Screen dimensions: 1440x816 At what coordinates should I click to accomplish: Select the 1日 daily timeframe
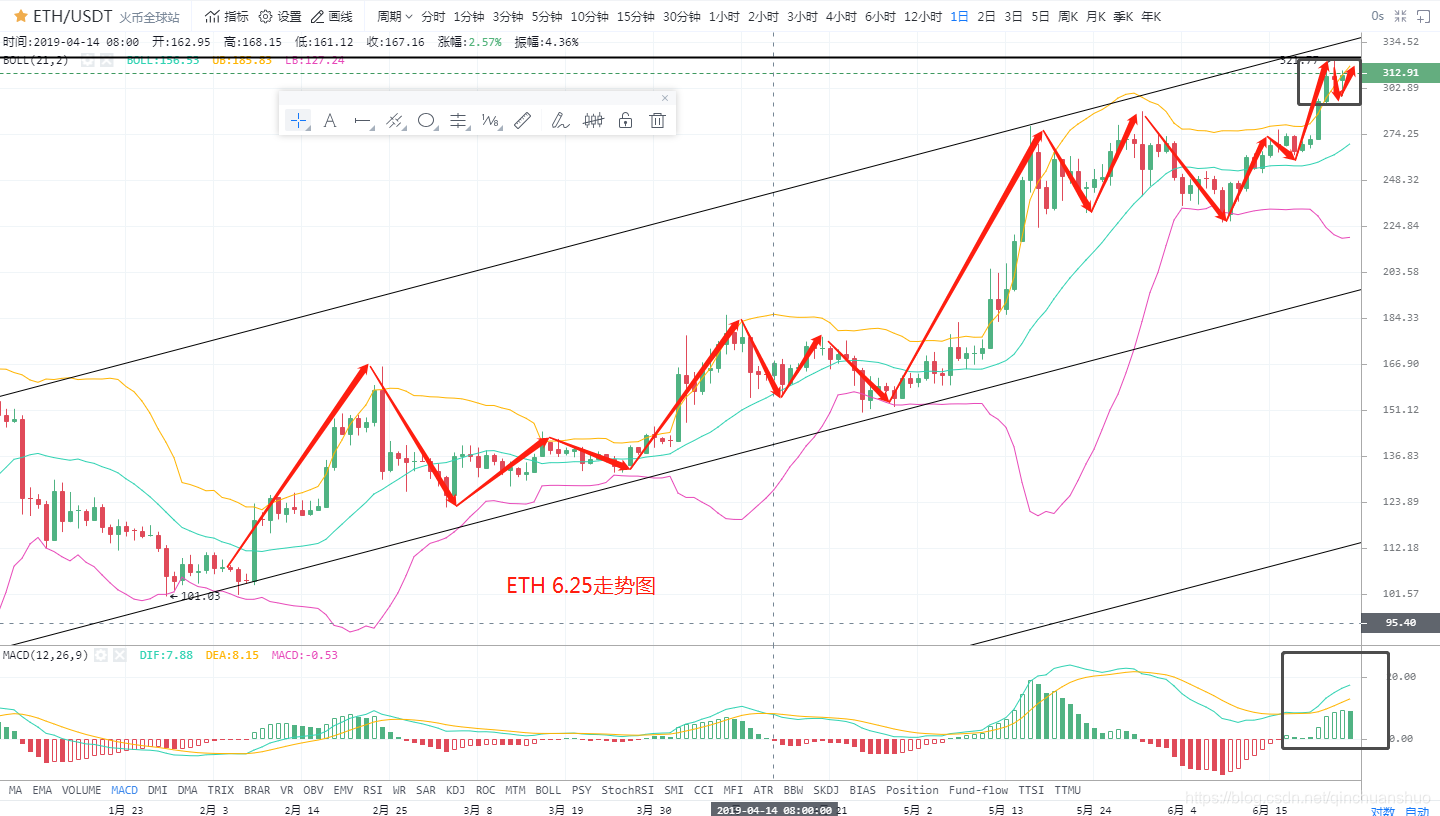[x=959, y=16]
